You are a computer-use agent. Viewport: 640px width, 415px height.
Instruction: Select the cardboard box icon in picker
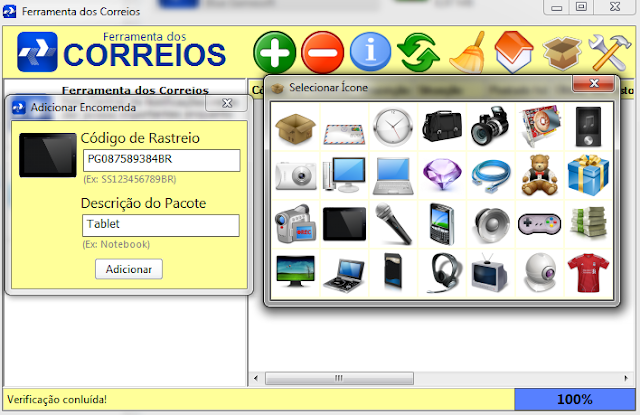[x=296, y=127]
